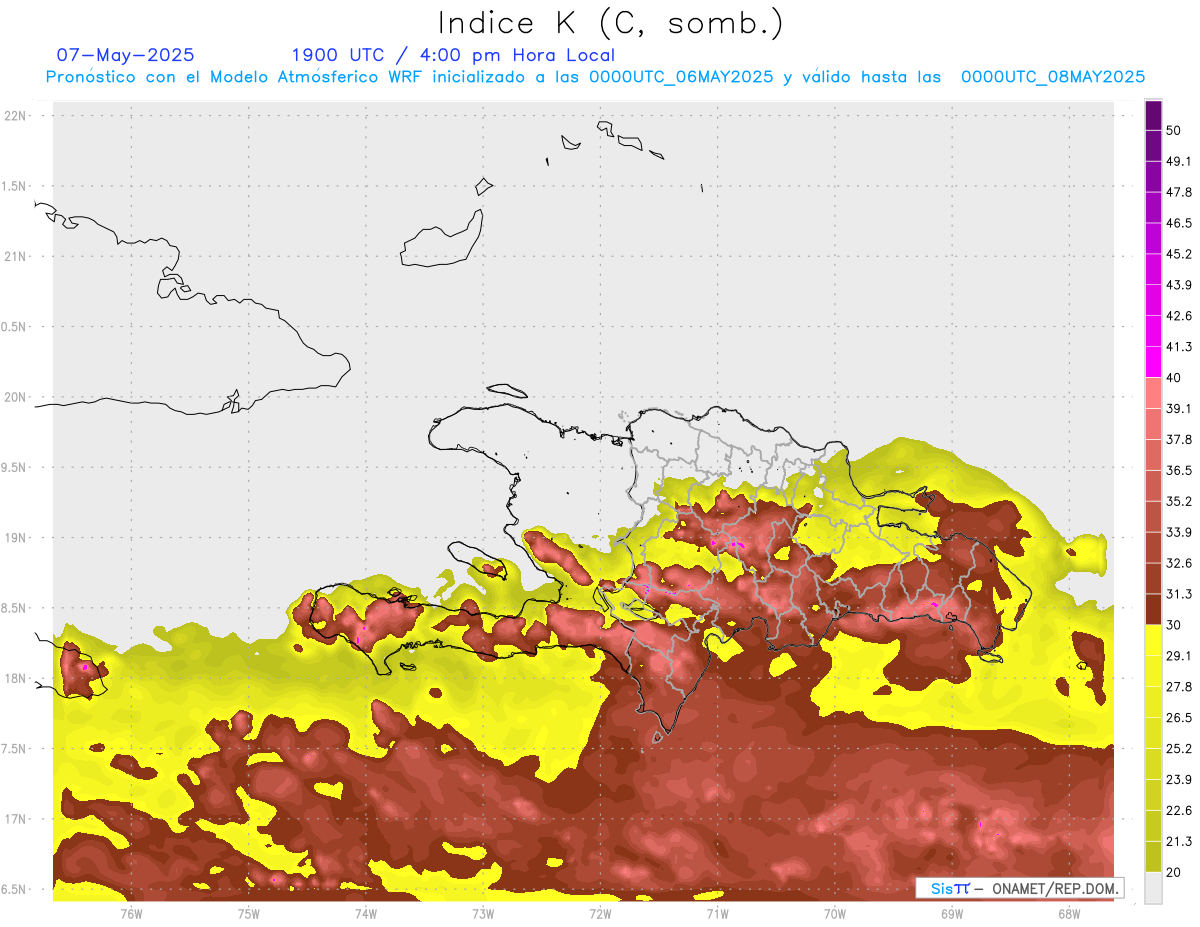The width and height of the screenshot is (1200, 927).
Task: Click the '07-May-2025' date text
Action: coord(125,55)
